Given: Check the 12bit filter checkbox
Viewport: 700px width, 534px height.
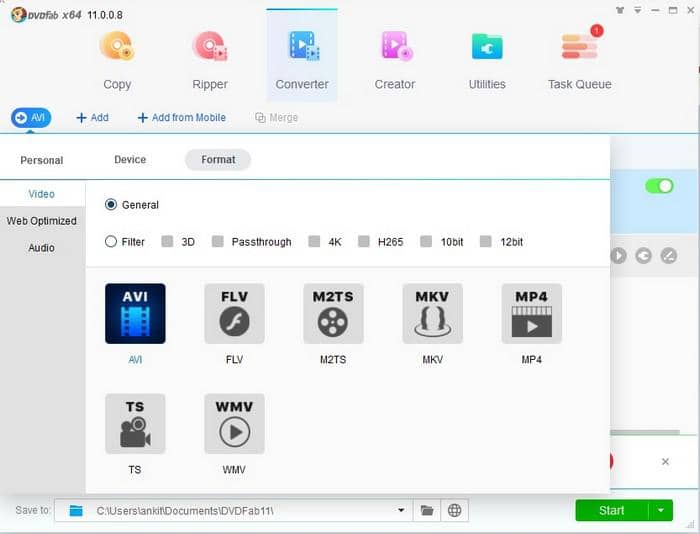Looking at the screenshot, I should pos(485,242).
